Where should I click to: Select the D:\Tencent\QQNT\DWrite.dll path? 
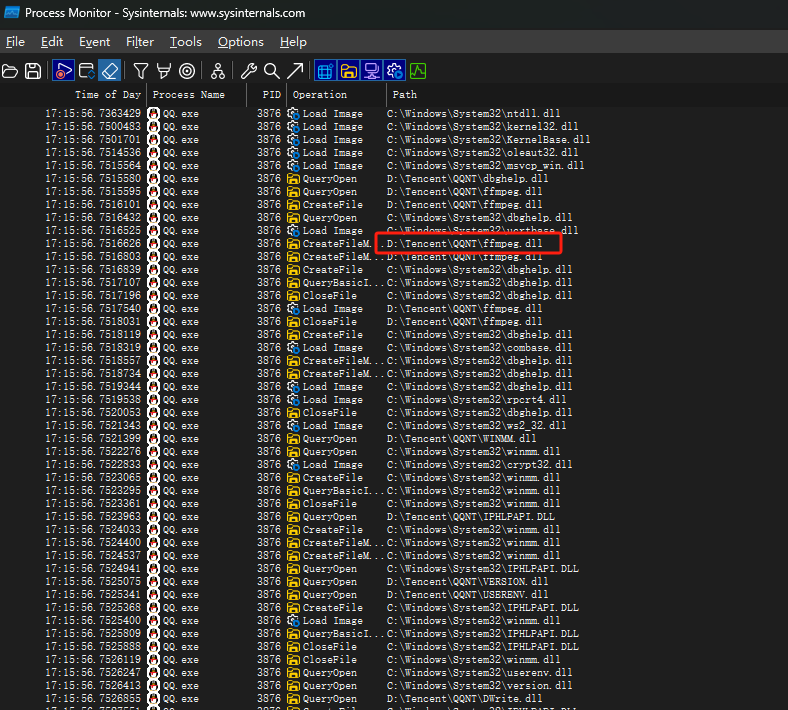[x=464, y=699]
